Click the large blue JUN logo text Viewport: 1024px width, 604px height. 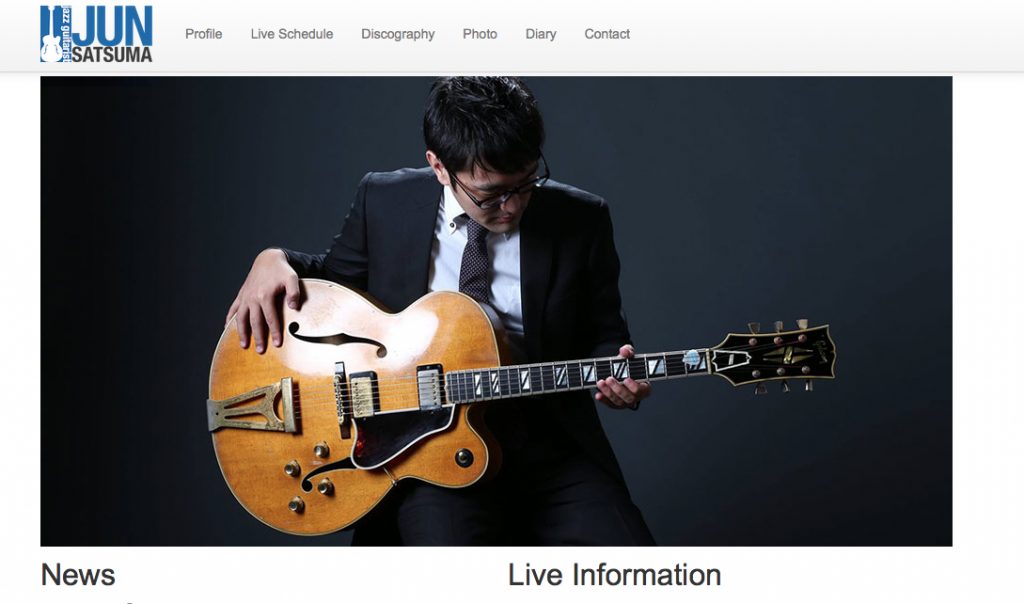pyautogui.click(x=112, y=26)
